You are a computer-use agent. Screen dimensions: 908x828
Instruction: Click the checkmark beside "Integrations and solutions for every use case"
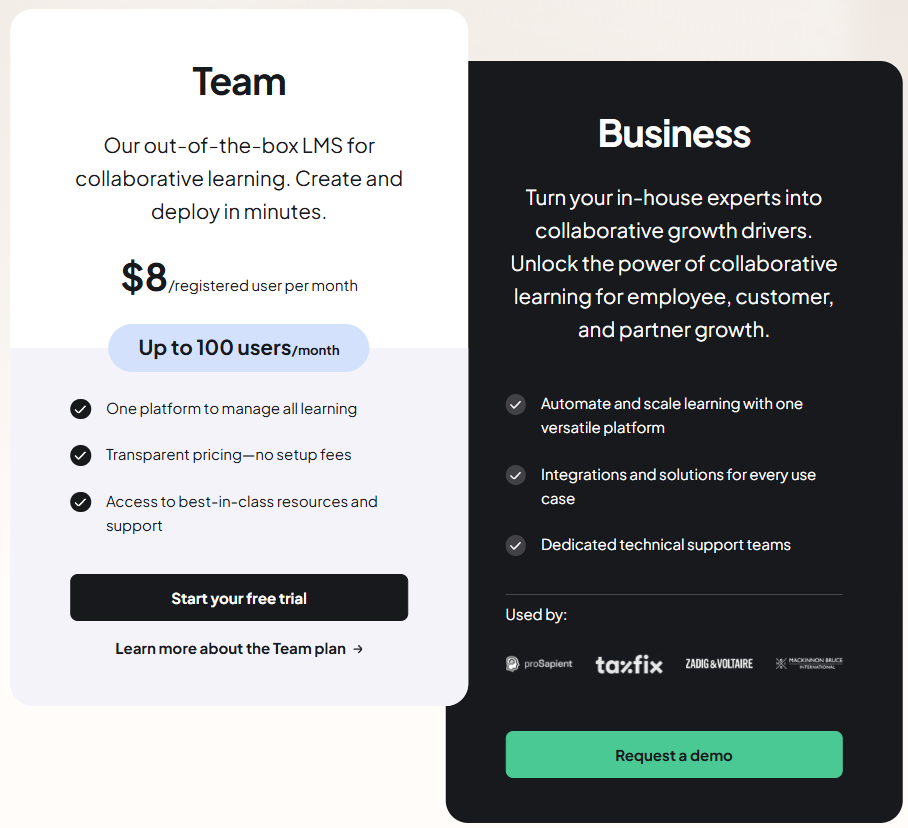[x=516, y=474]
